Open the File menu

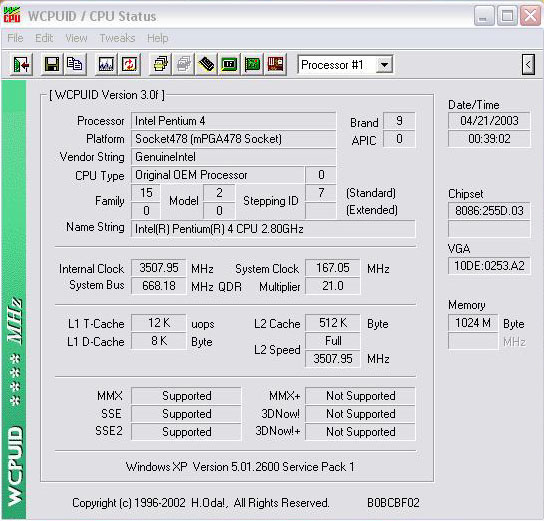tap(15, 38)
